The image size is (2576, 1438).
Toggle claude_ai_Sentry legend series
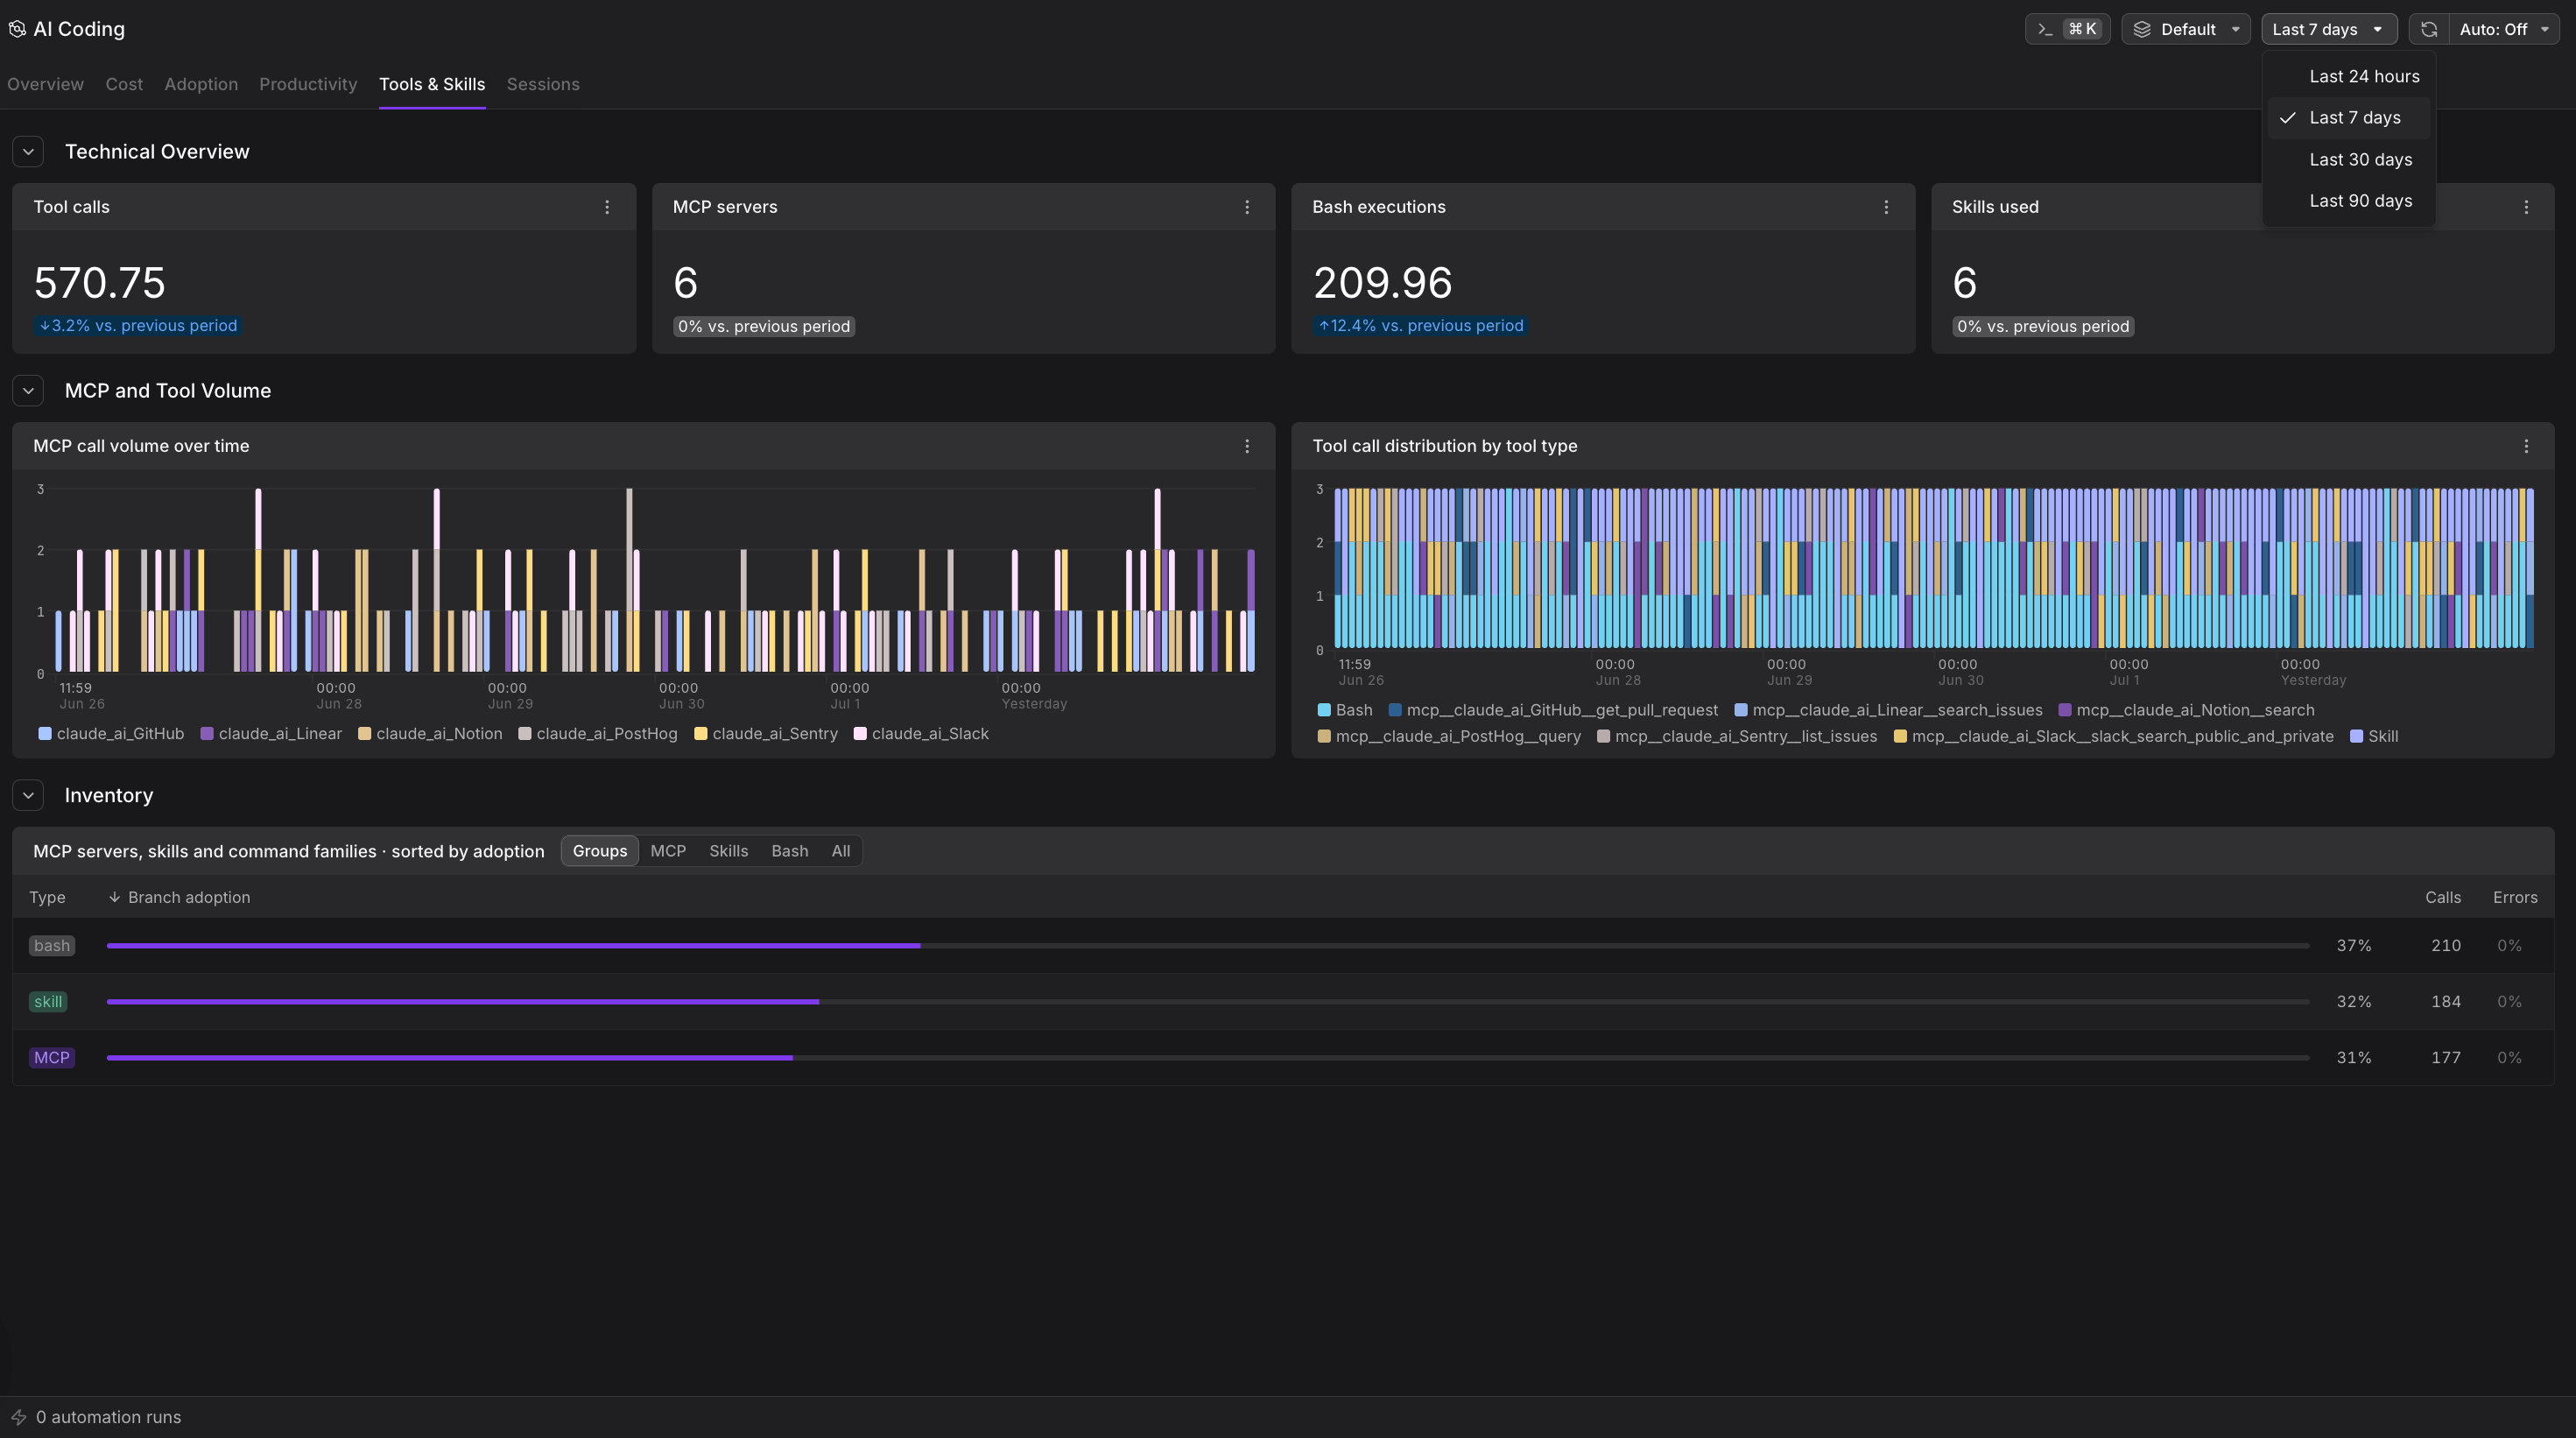tap(766, 734)
